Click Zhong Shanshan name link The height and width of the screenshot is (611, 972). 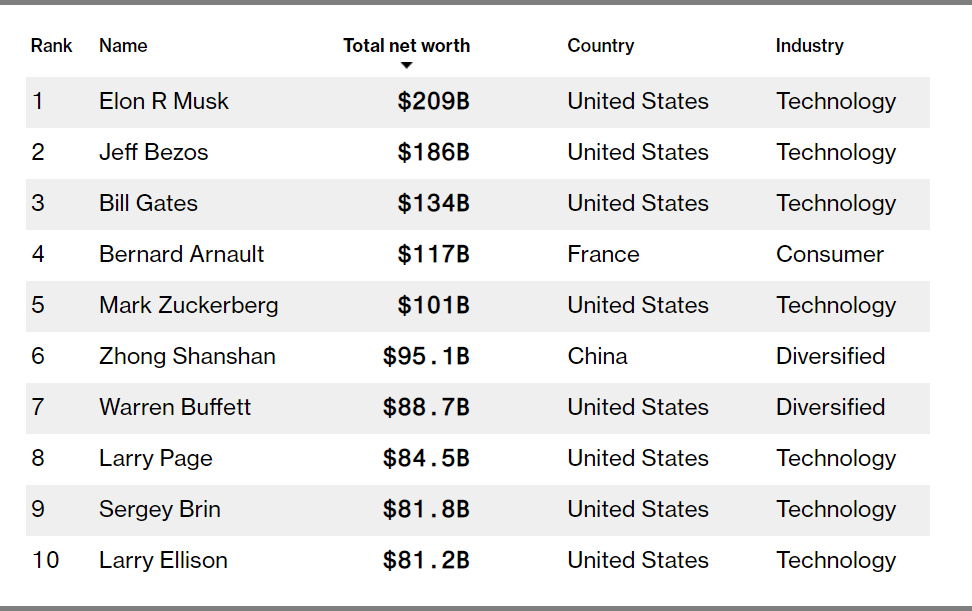[187, 357]
